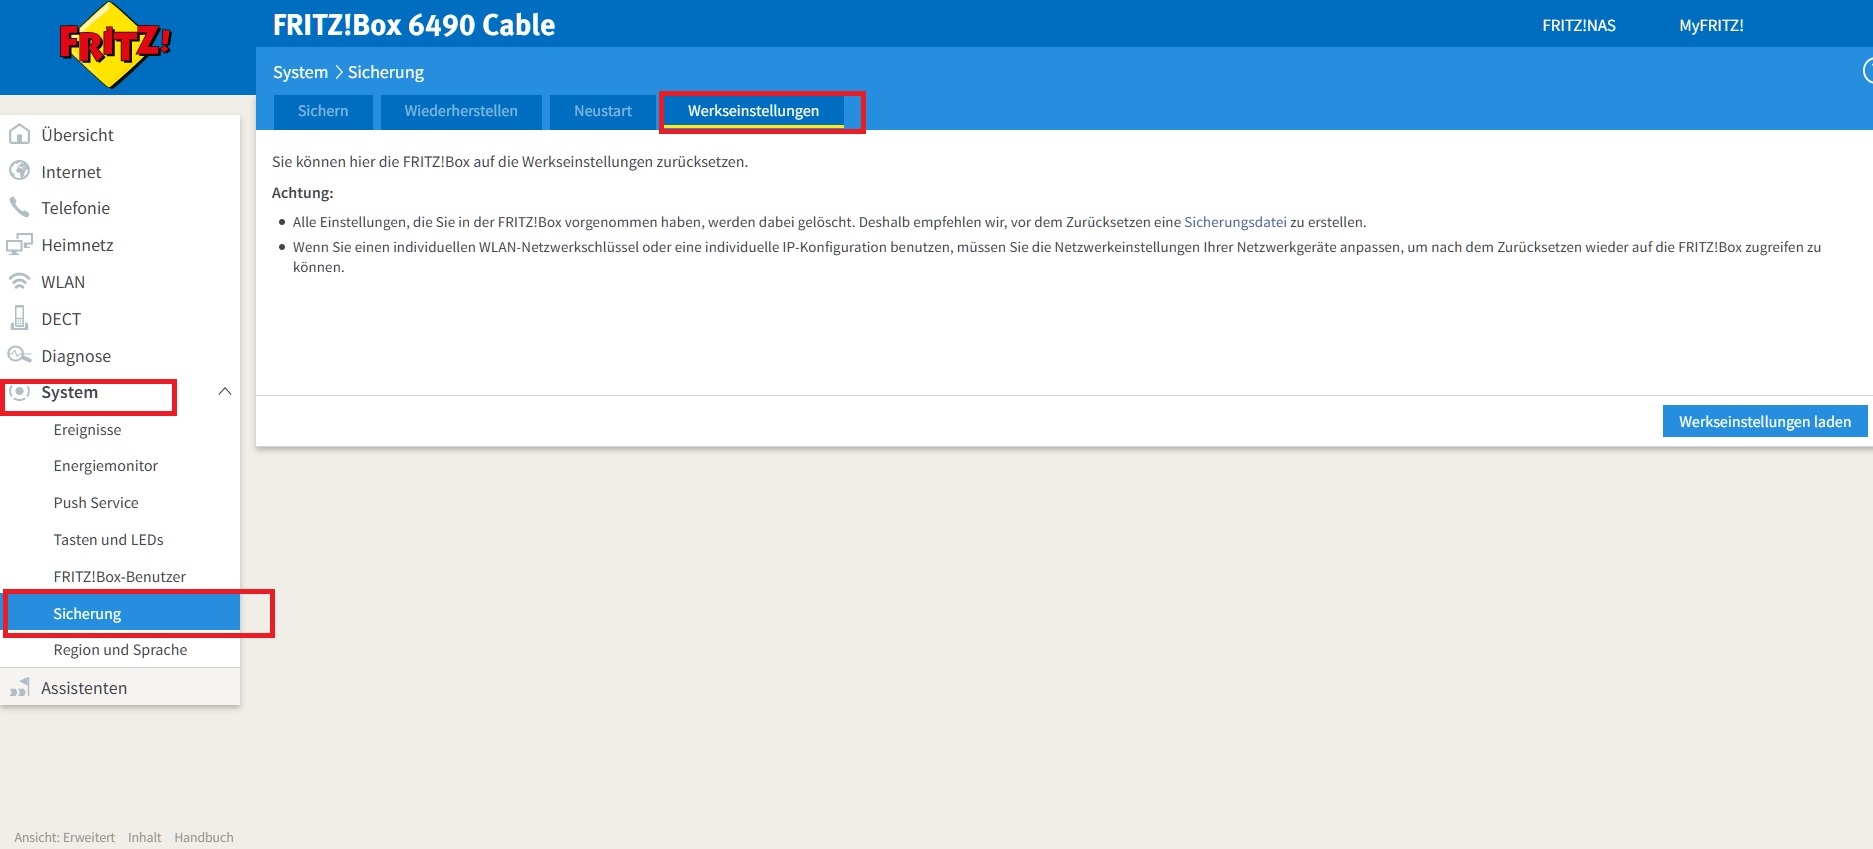The image size is (1873, 849).
Task: Click FRITZ!Box 6490 Cable title
Action: 414,25
